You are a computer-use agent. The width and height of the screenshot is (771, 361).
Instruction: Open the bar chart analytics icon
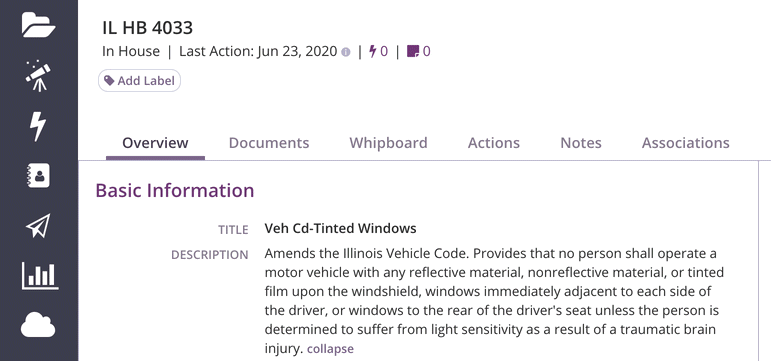click(x=40, y=276)
